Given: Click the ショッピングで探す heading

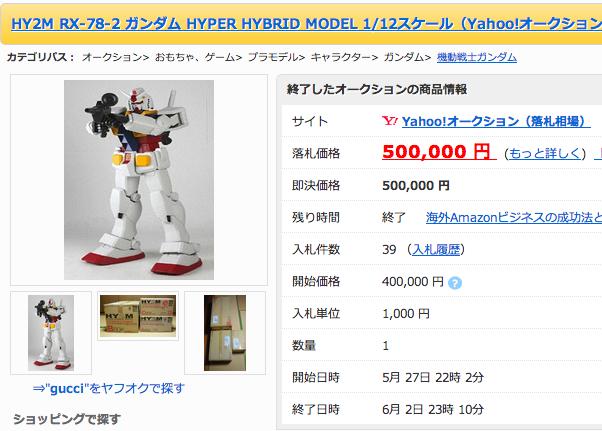Looking at the screenshot, I should coord(67,419).
